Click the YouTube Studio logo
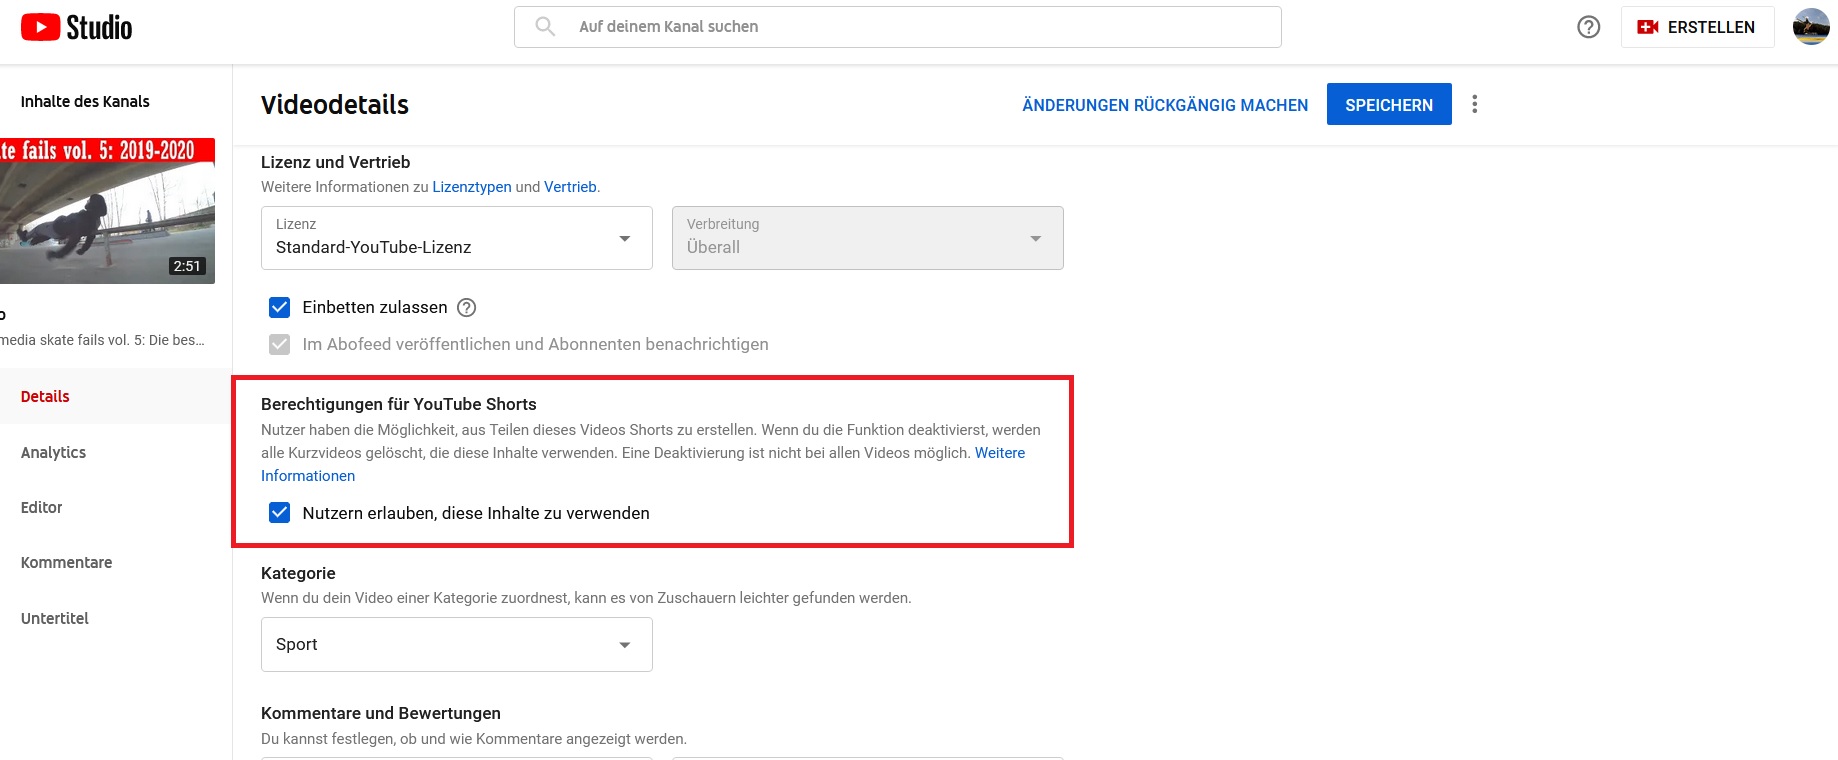The width and height of the screenshot is (1838, 760). [77, 27]
